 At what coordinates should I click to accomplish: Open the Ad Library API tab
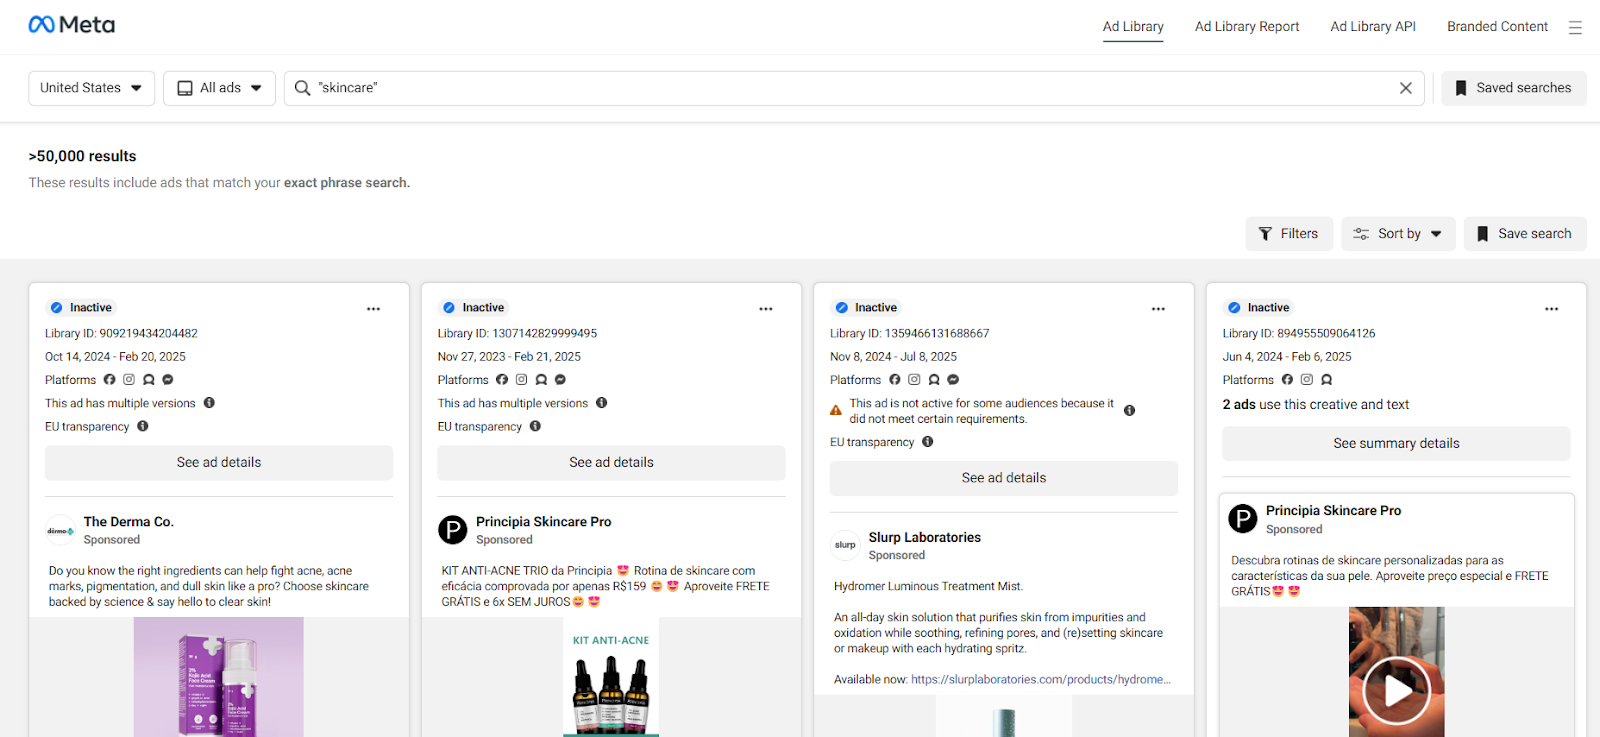[x=1372, y=27]
